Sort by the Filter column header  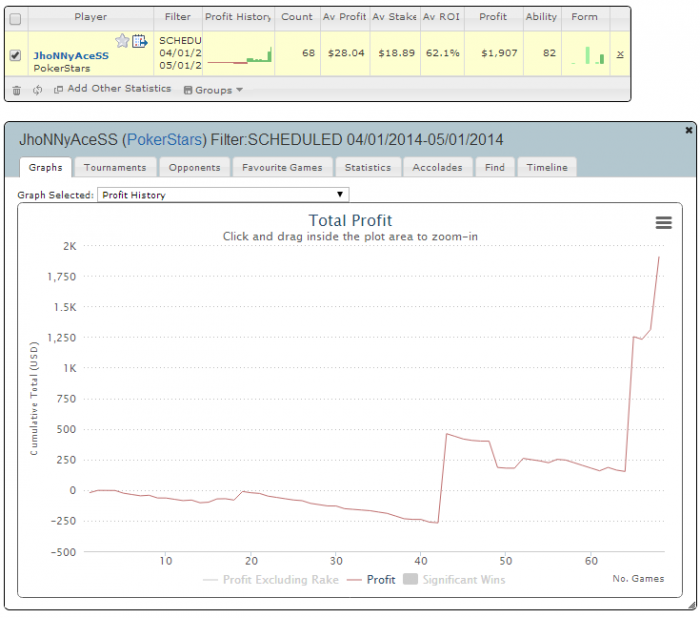coord(178,17)
